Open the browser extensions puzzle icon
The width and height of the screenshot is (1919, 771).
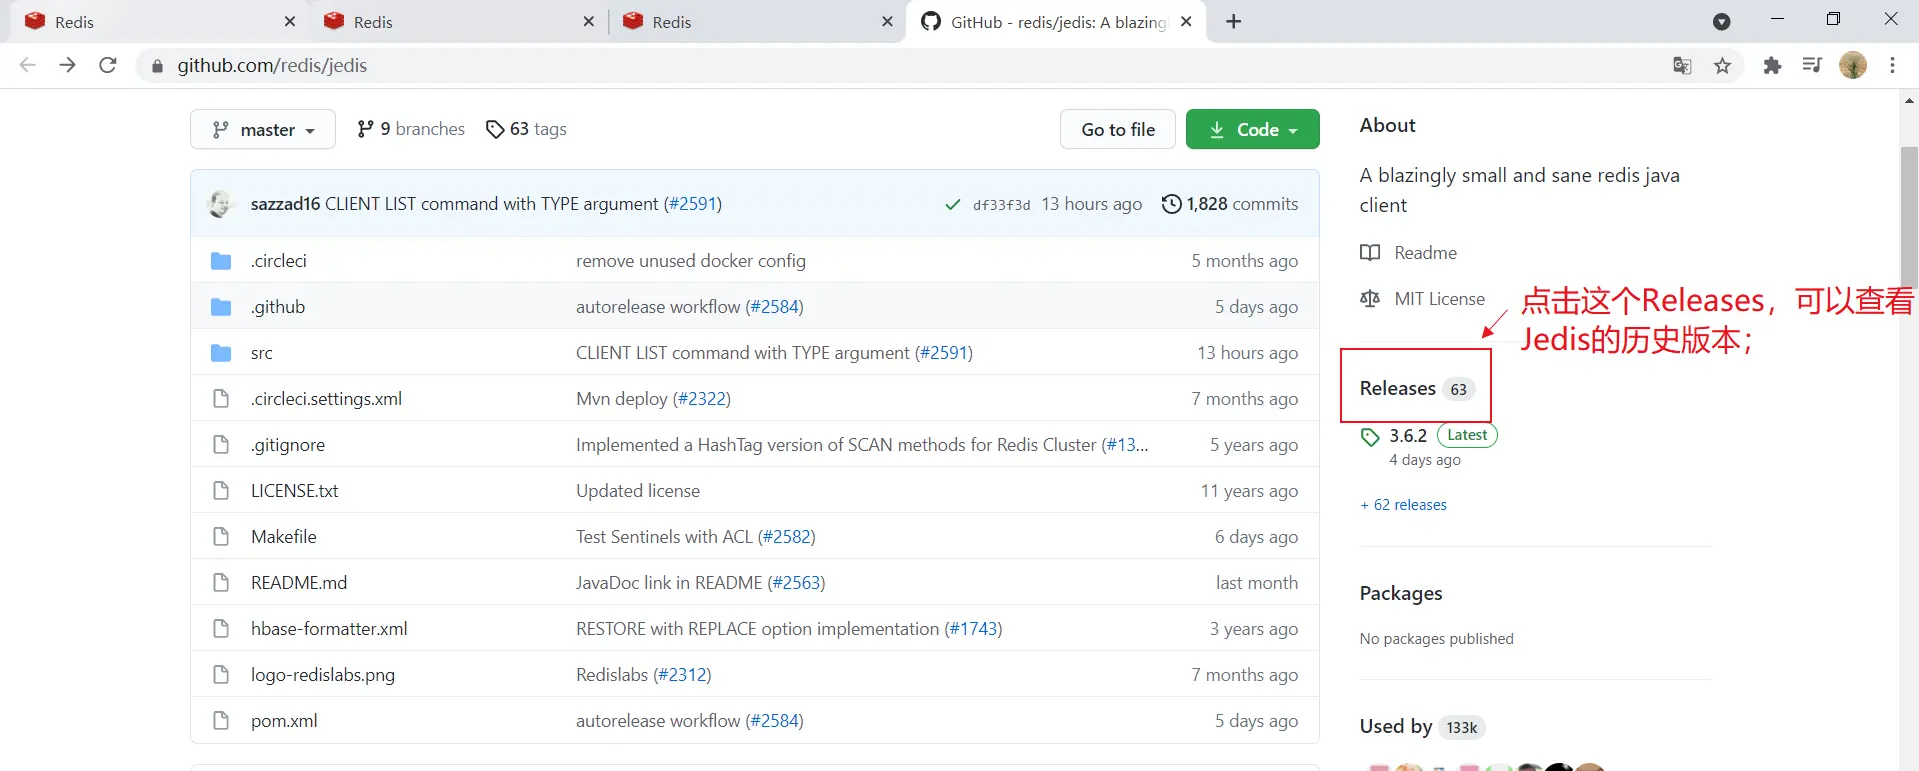tap(1772, 66)
